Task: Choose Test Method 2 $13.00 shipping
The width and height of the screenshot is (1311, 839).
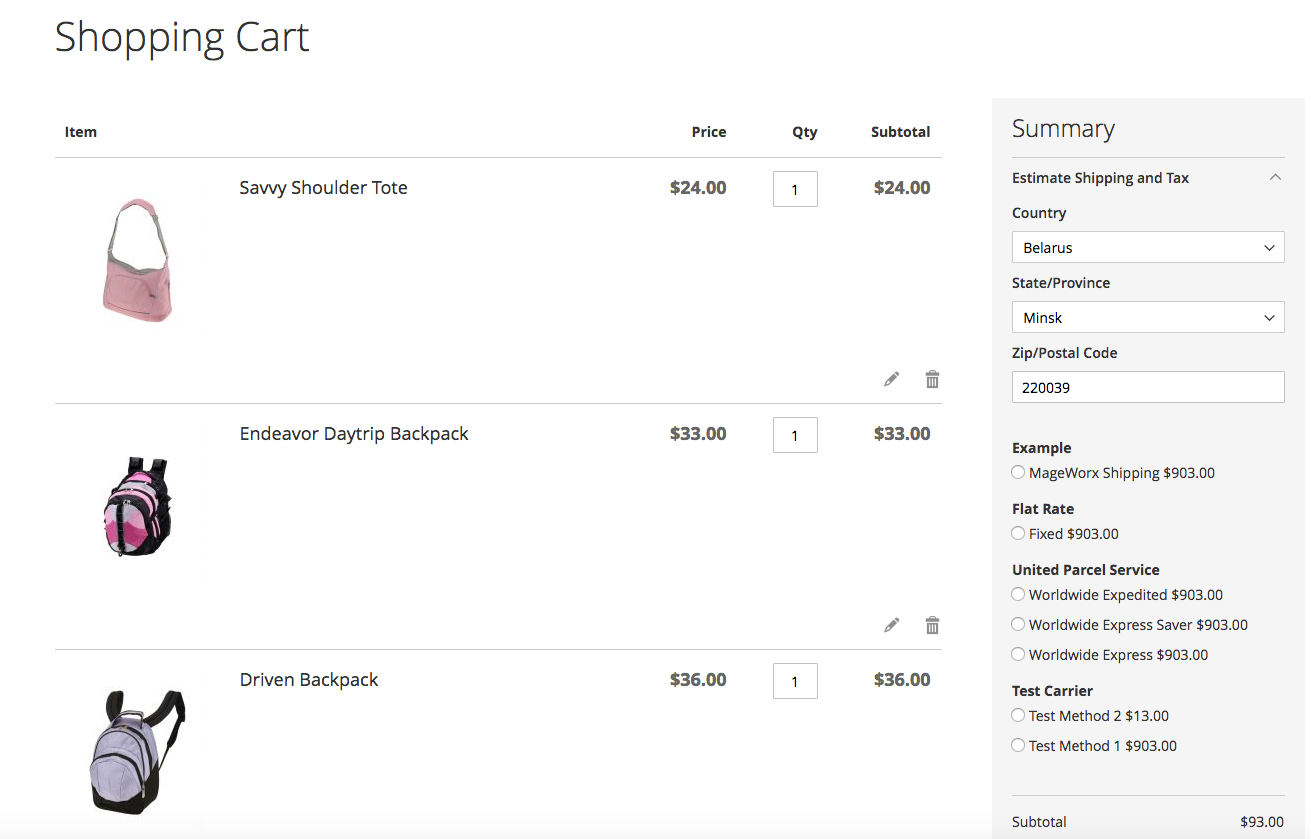Action: pos(1018,715)
